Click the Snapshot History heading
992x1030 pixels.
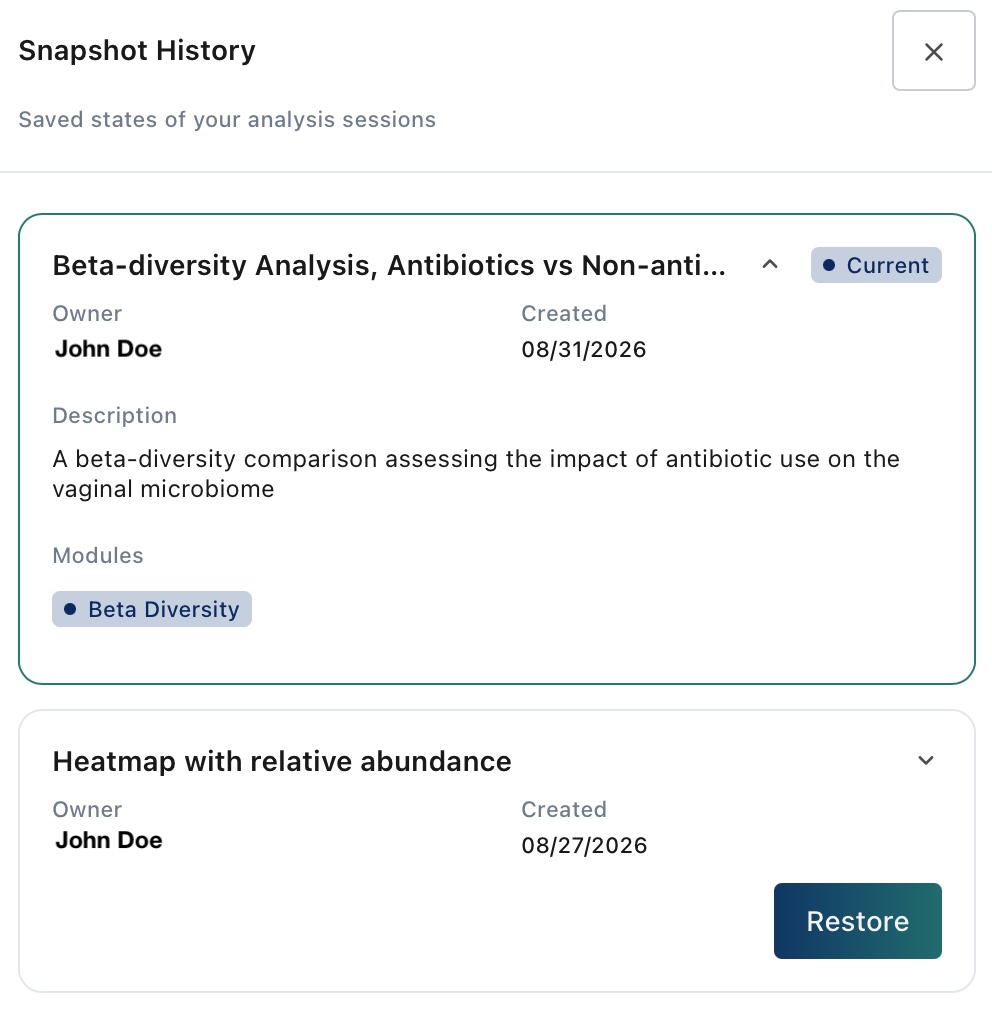[x=137, y=51]
